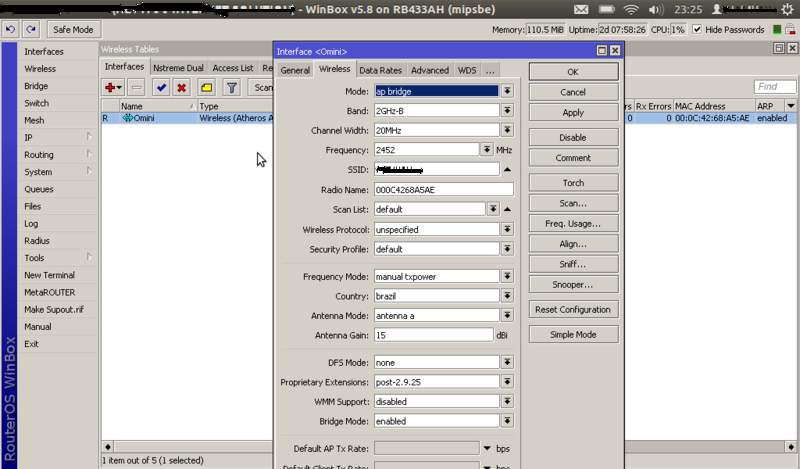Show more tabs with the ellipsis tab
This screenshot has height=469, width=800.
pos(490,70)
